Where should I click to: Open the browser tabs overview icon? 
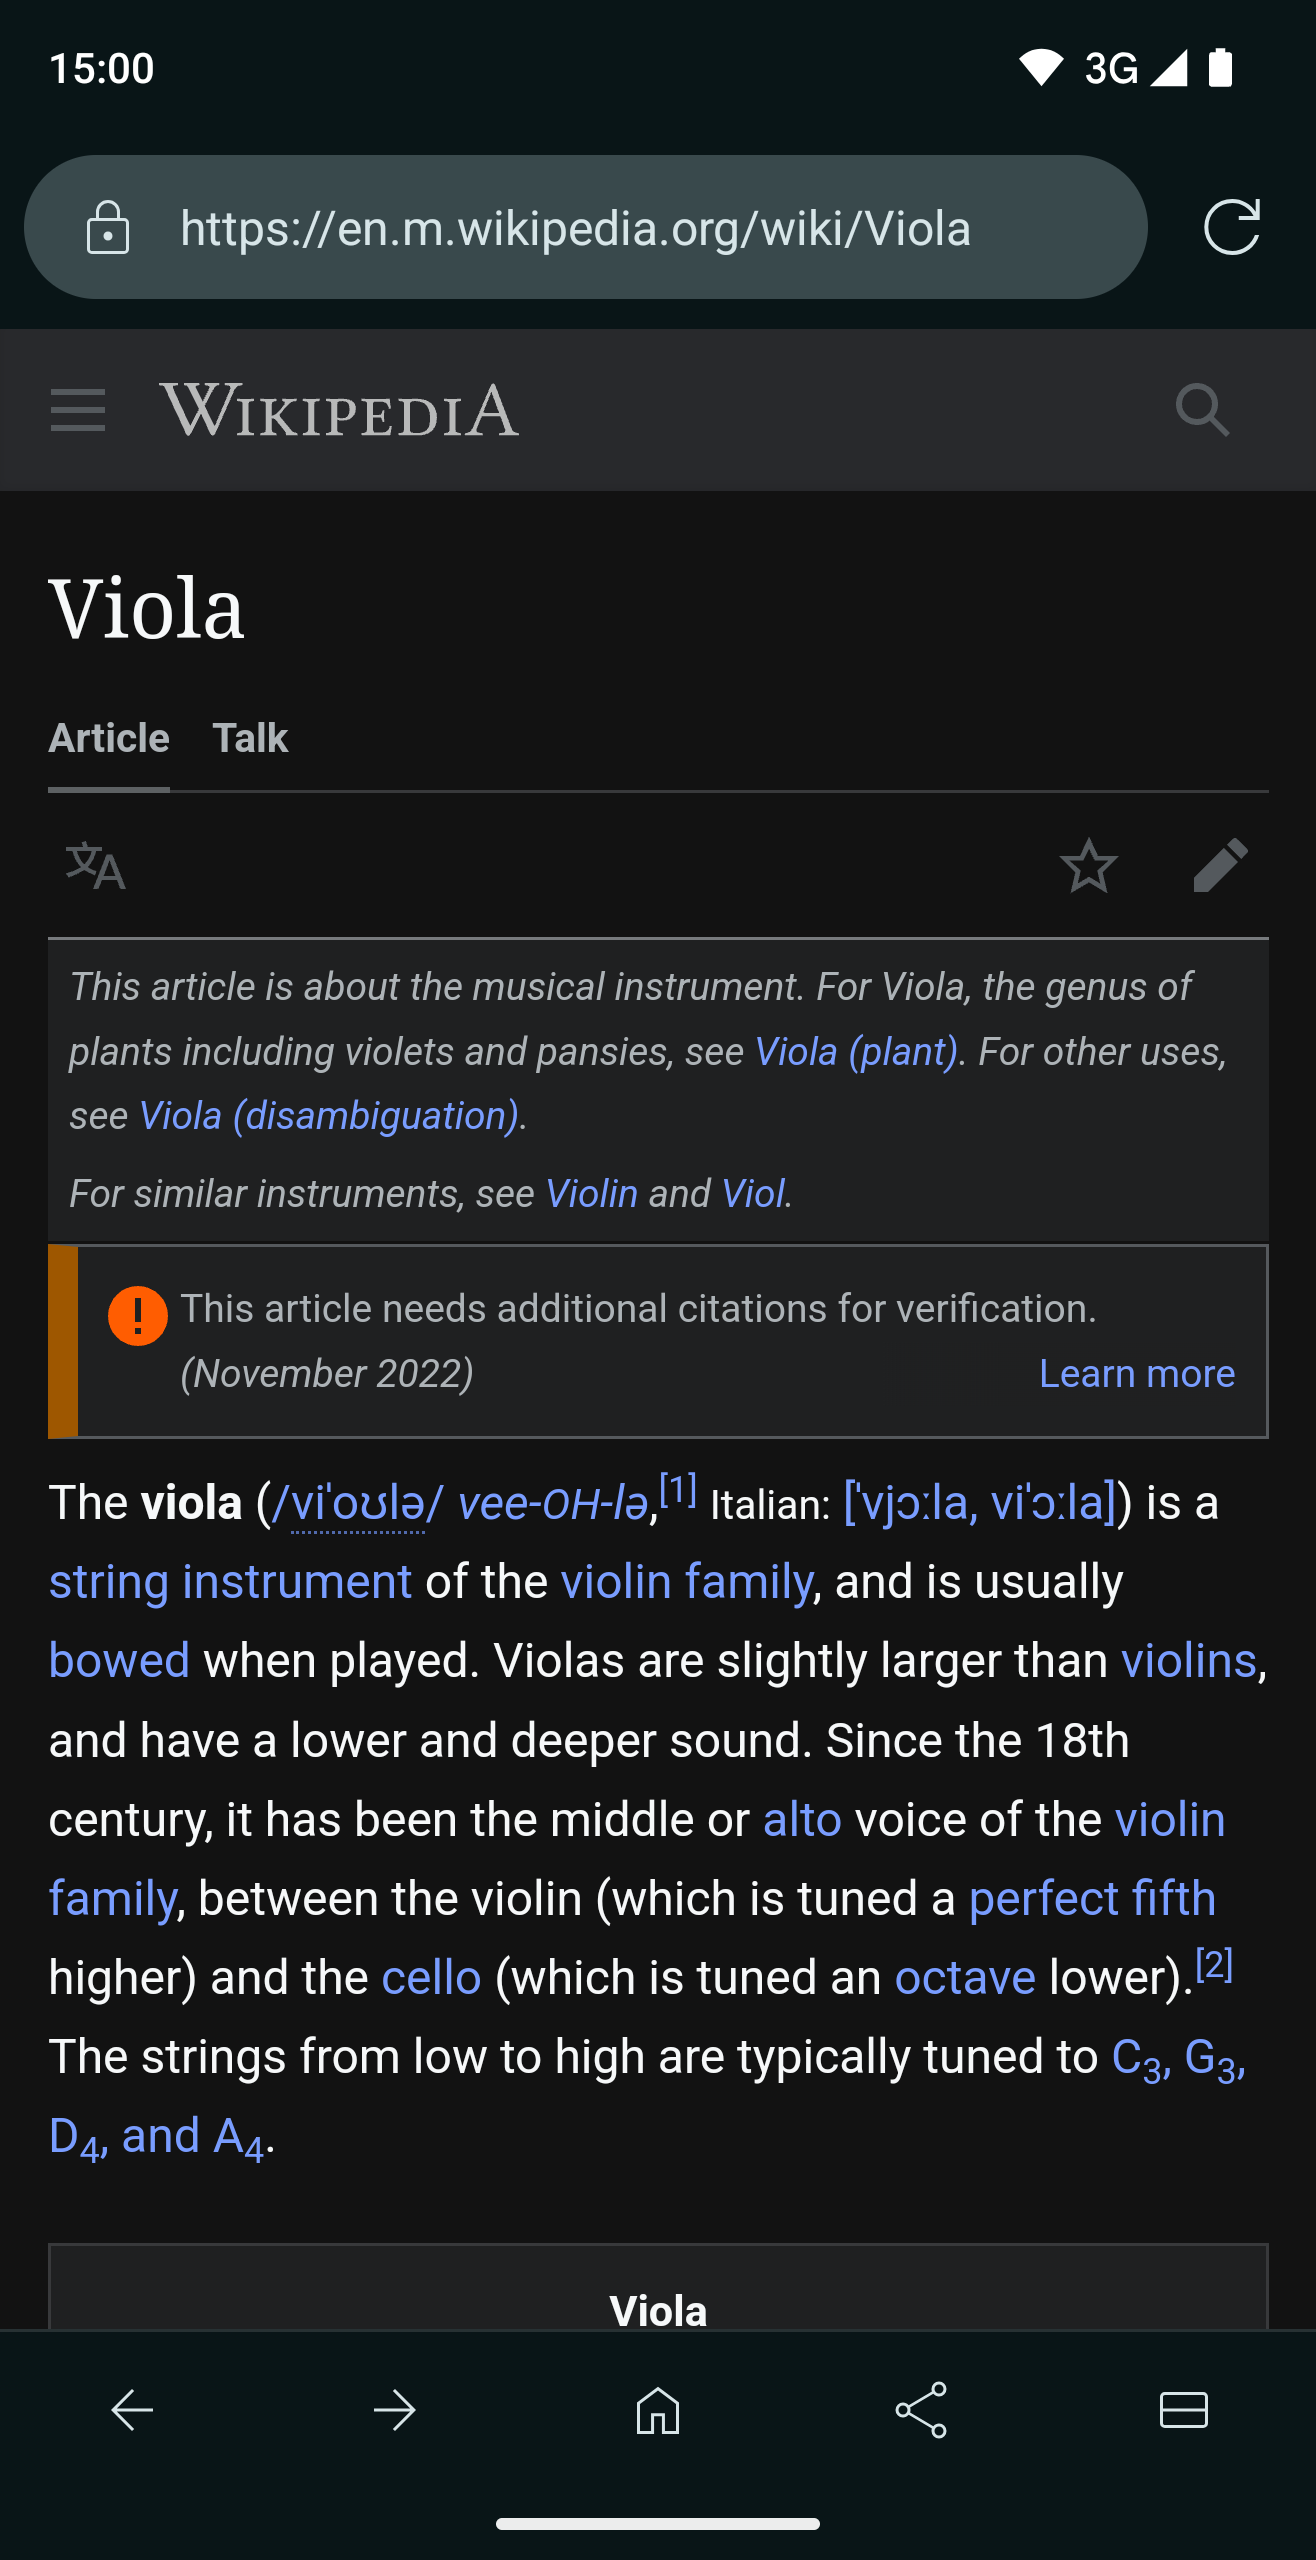pos(1184,2410)
